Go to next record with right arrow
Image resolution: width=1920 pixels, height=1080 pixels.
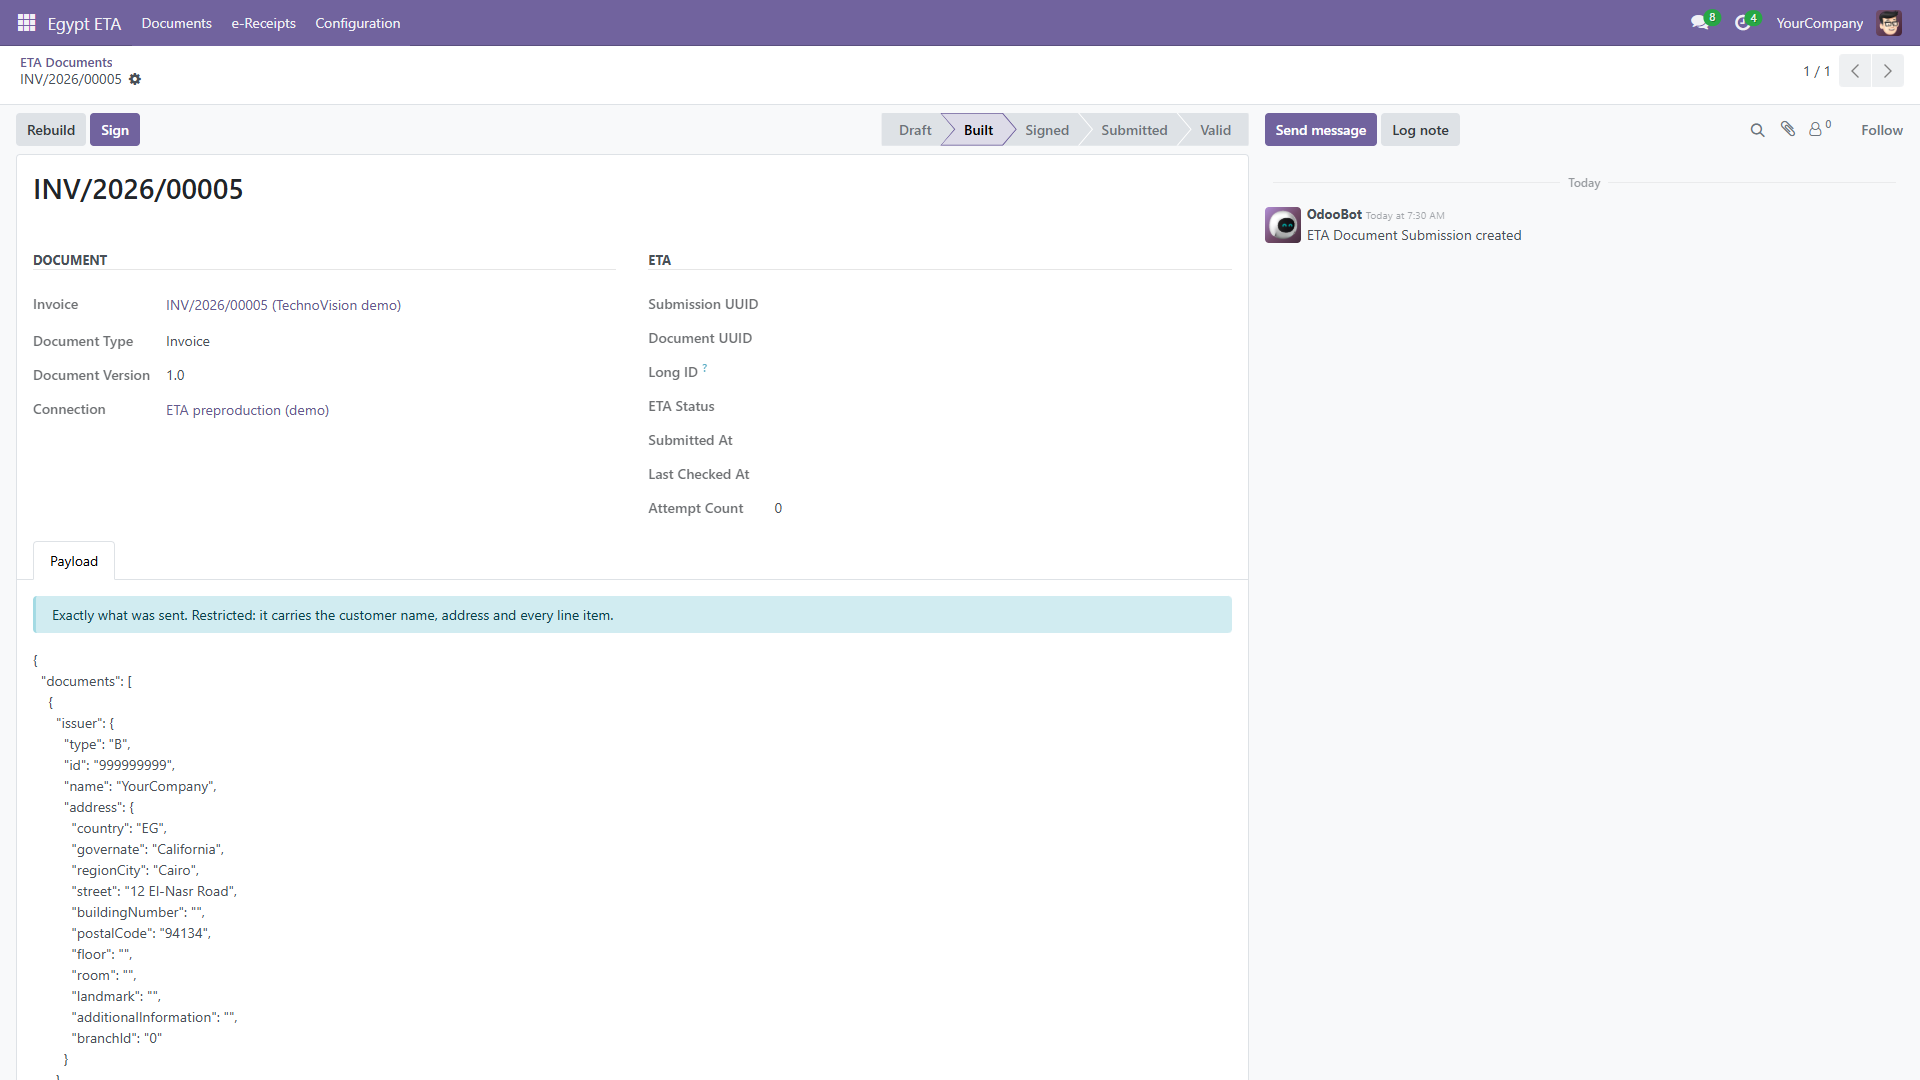pos(1888,71)
